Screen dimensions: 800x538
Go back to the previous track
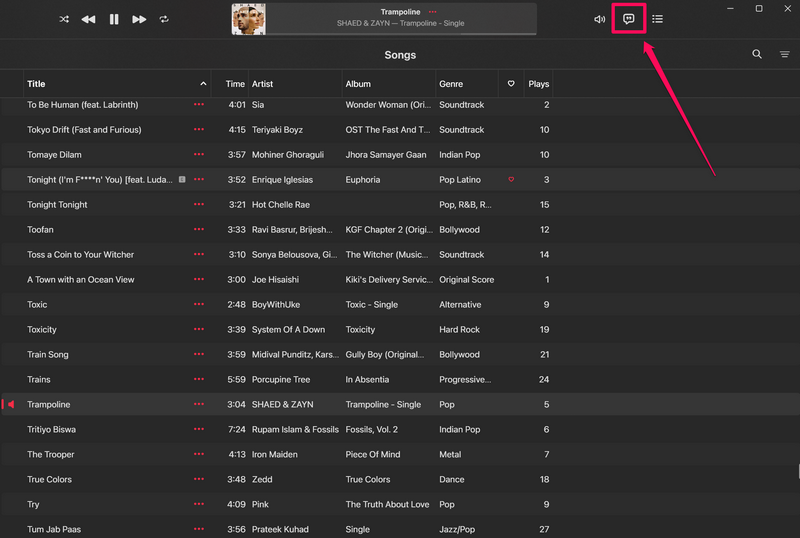coord(89,19)
